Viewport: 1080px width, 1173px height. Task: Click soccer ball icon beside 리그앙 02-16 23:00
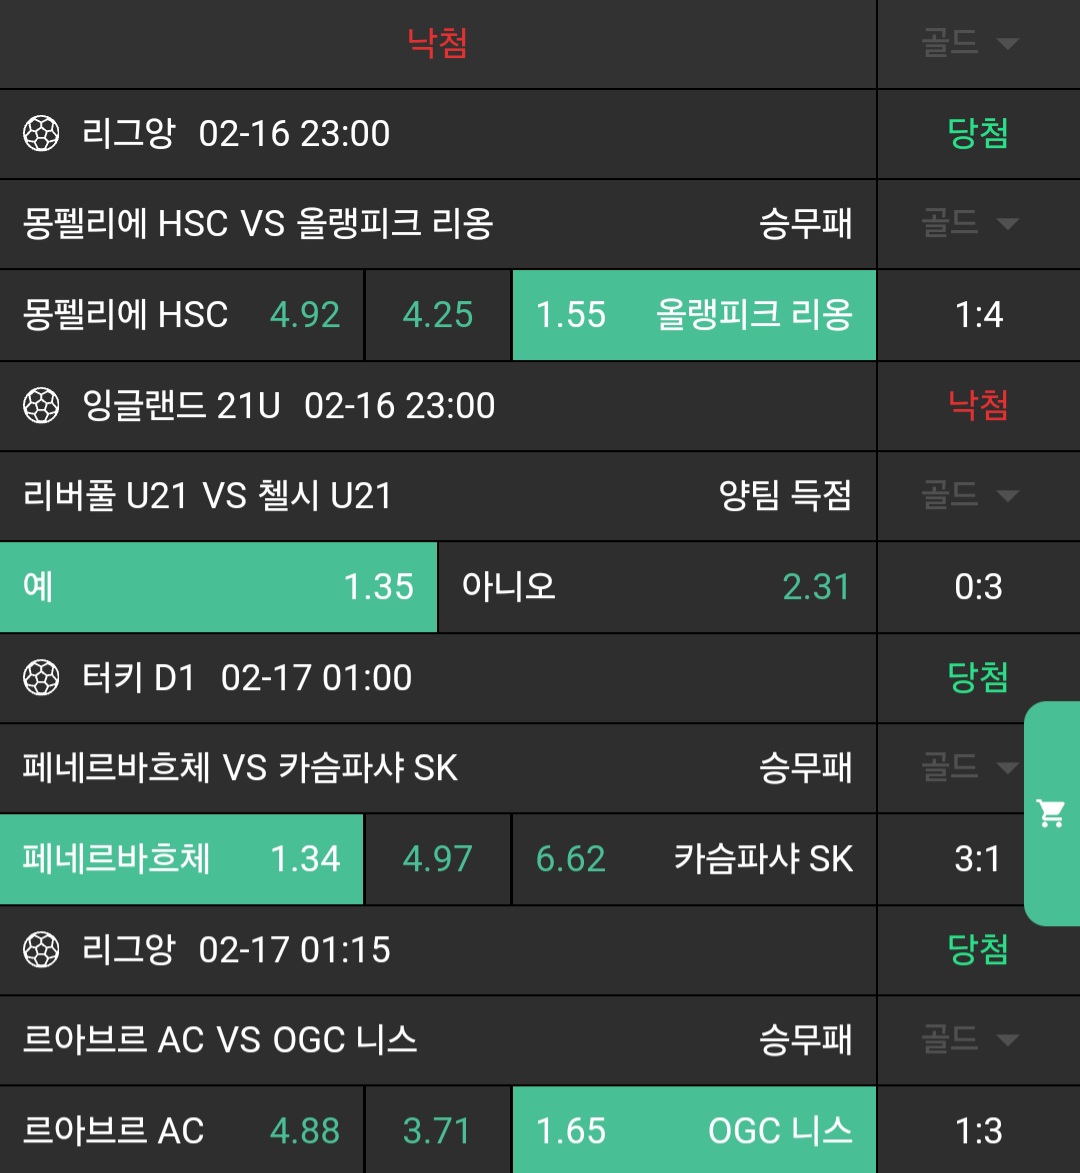tap(42, 134)
